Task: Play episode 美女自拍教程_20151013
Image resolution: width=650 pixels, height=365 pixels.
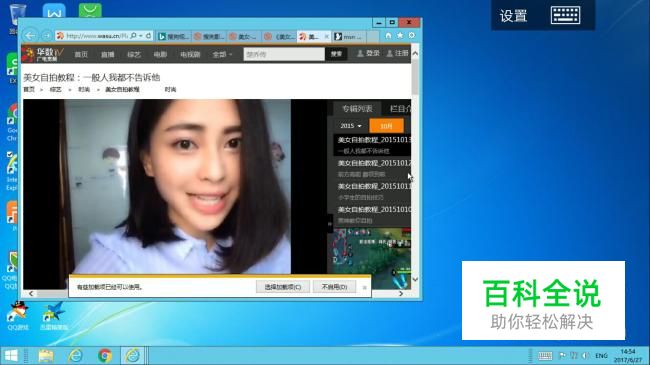Action: point(374,140)
